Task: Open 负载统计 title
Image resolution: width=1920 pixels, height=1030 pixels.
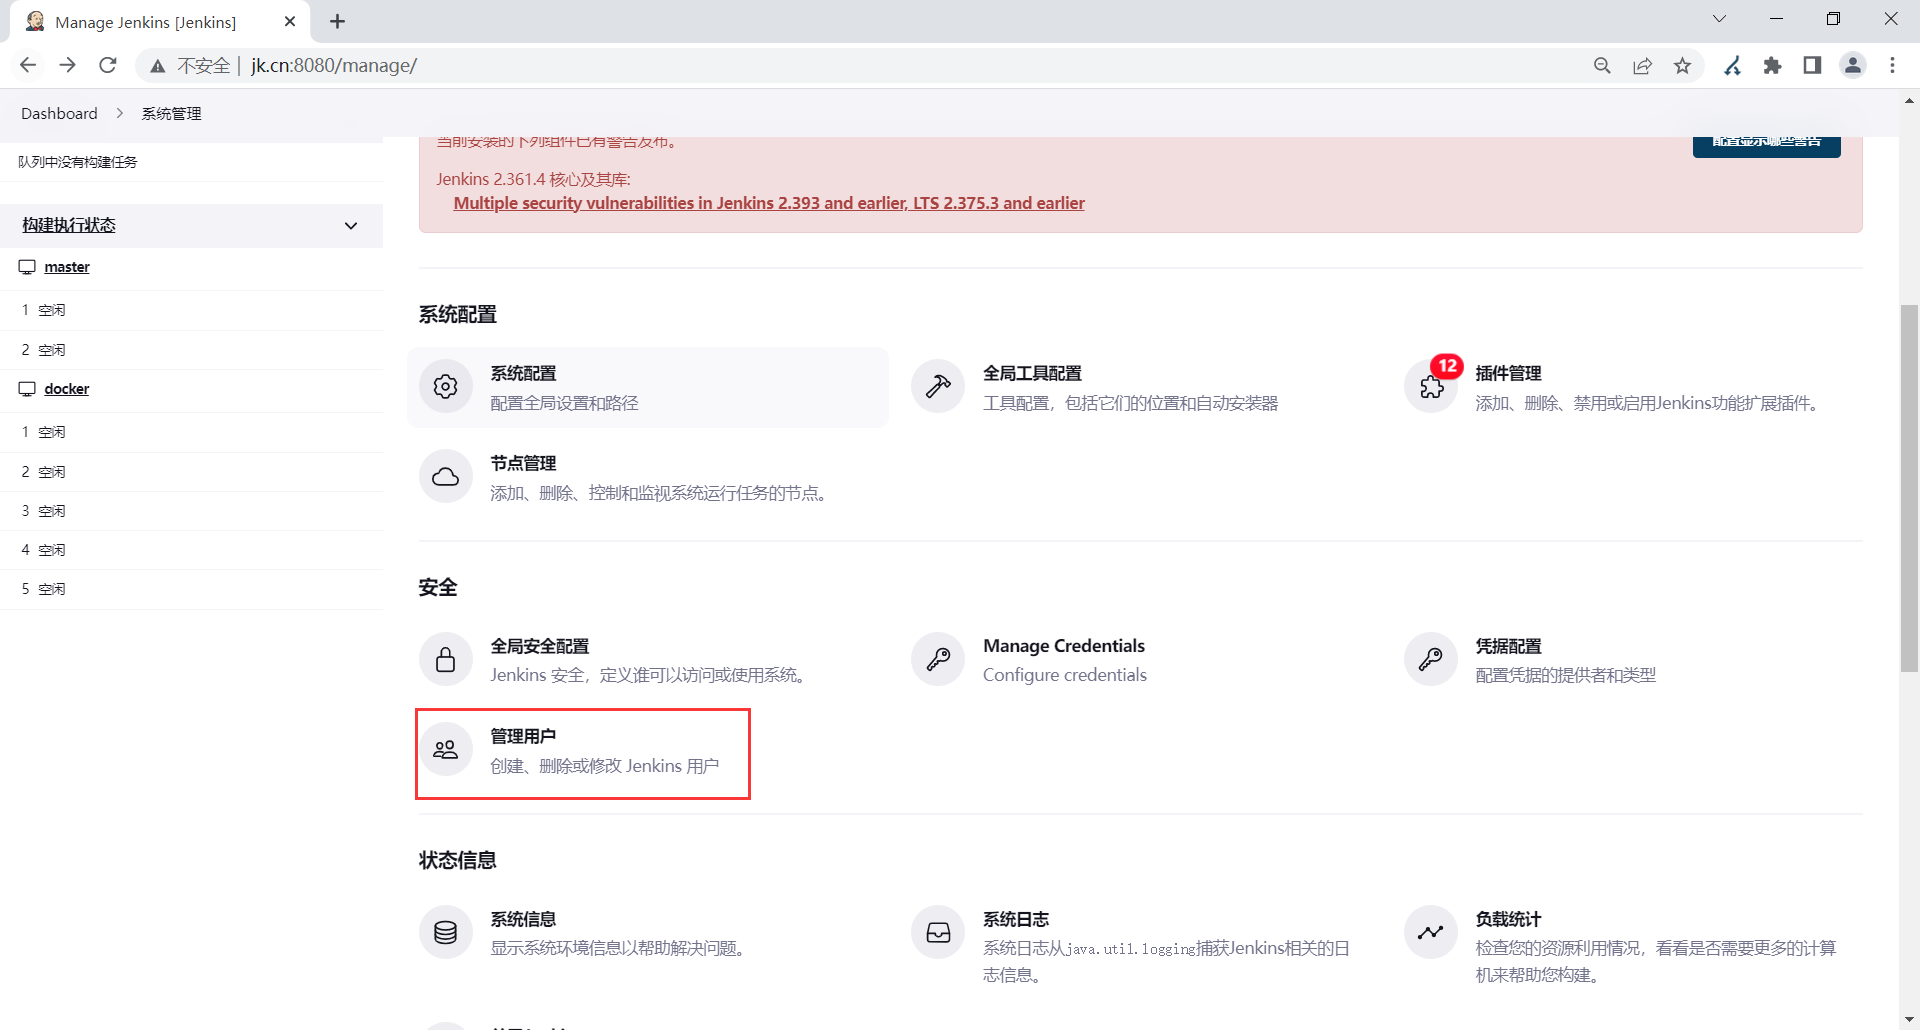Action: (x=1508, y=919)
